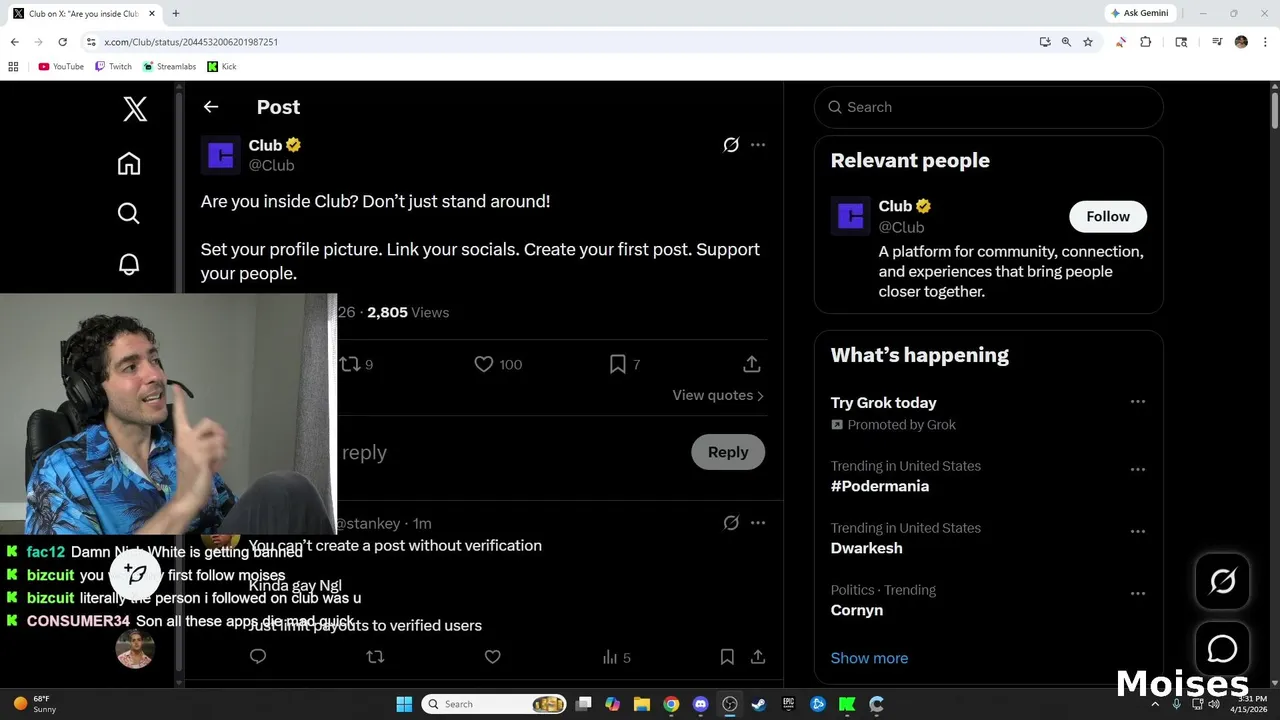Image resolution: width=1280 pixels, height=720 pixels.
Task: Open Discord from the taskbar
Action: 700,704
